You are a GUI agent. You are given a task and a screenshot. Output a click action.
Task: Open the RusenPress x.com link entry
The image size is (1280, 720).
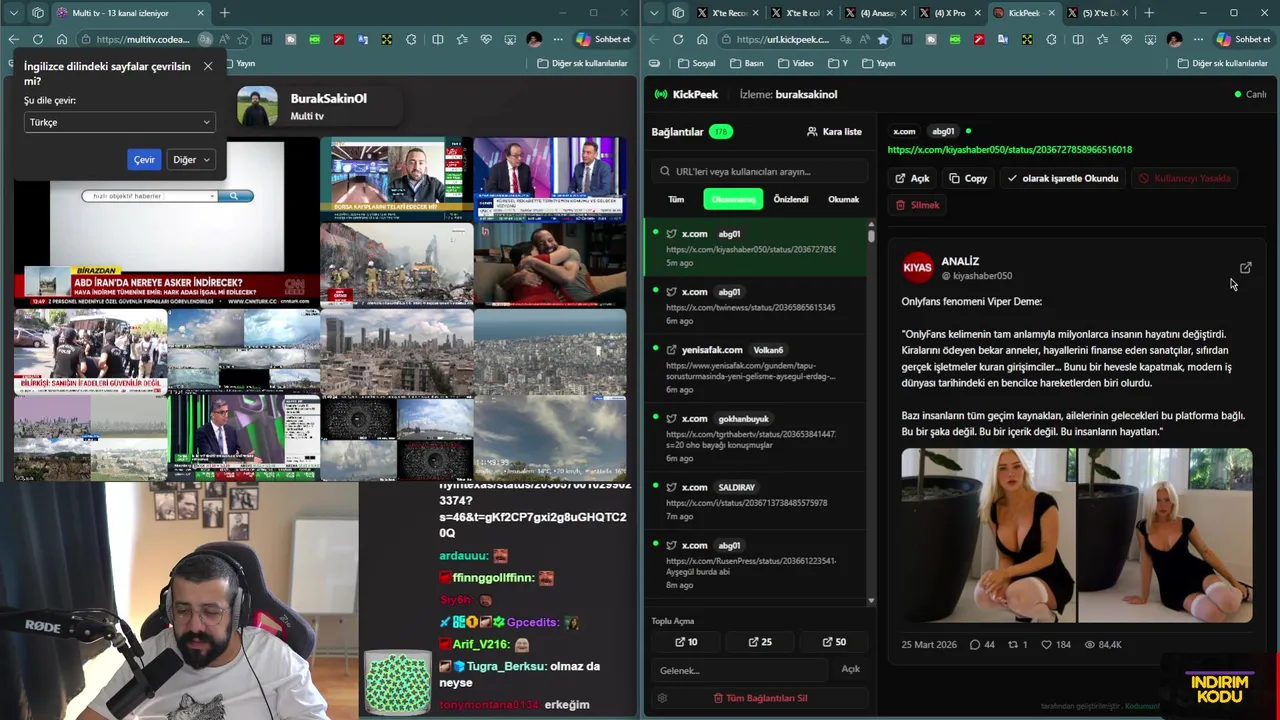tap(755, 565)
